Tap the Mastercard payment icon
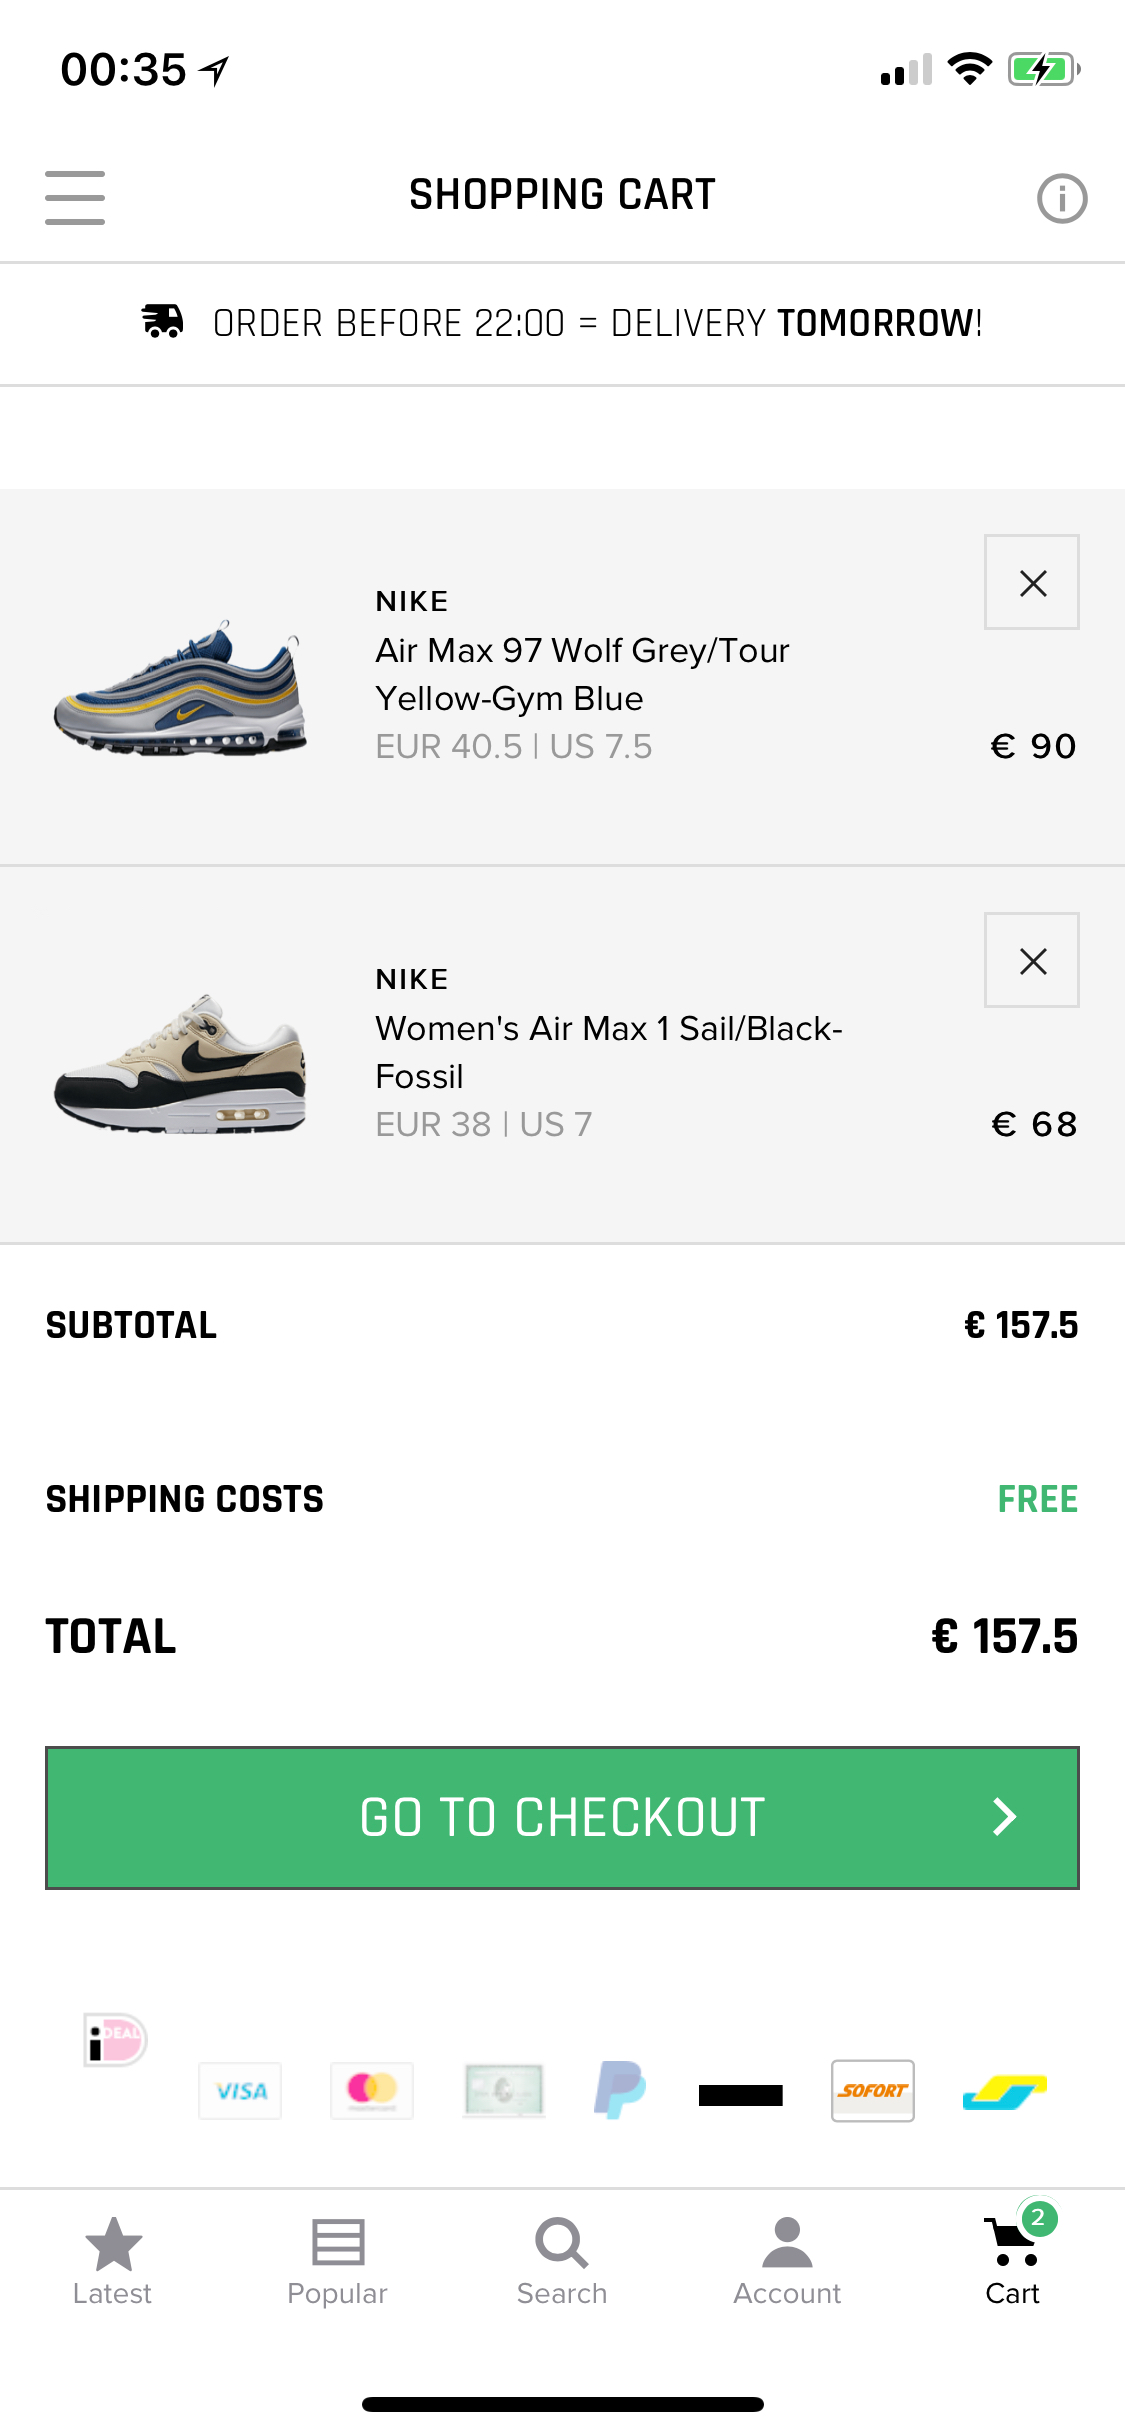This screenshot has width=1125, height=2436. [372, 2089]
